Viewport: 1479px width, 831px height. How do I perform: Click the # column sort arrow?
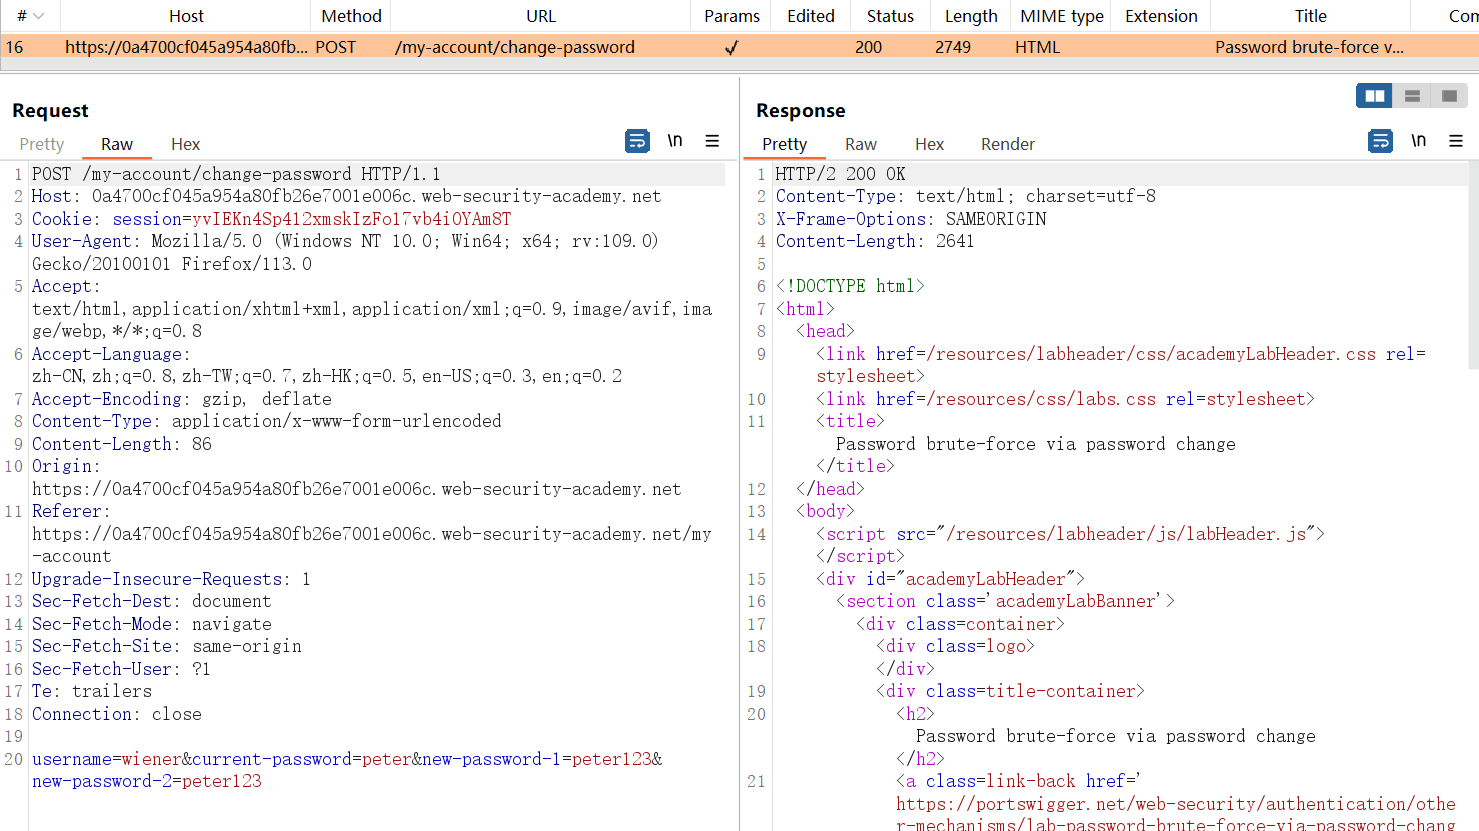point(39,16)
